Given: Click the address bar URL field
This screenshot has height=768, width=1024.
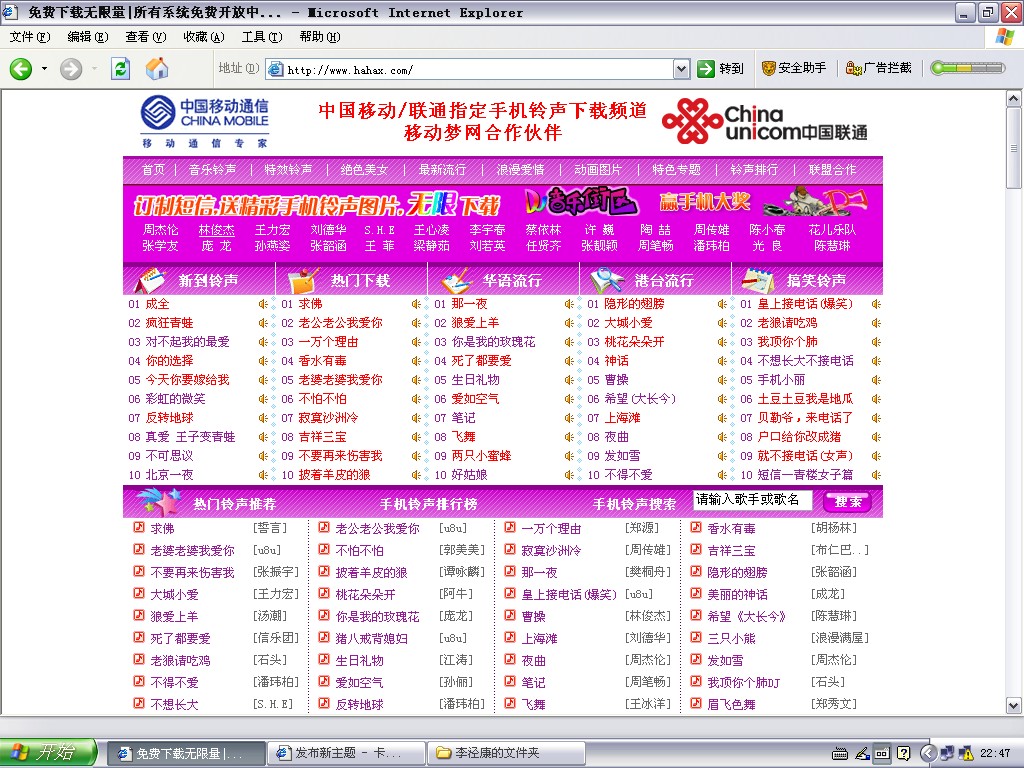Looking at the screenshot, I should [x=479, y=69].
